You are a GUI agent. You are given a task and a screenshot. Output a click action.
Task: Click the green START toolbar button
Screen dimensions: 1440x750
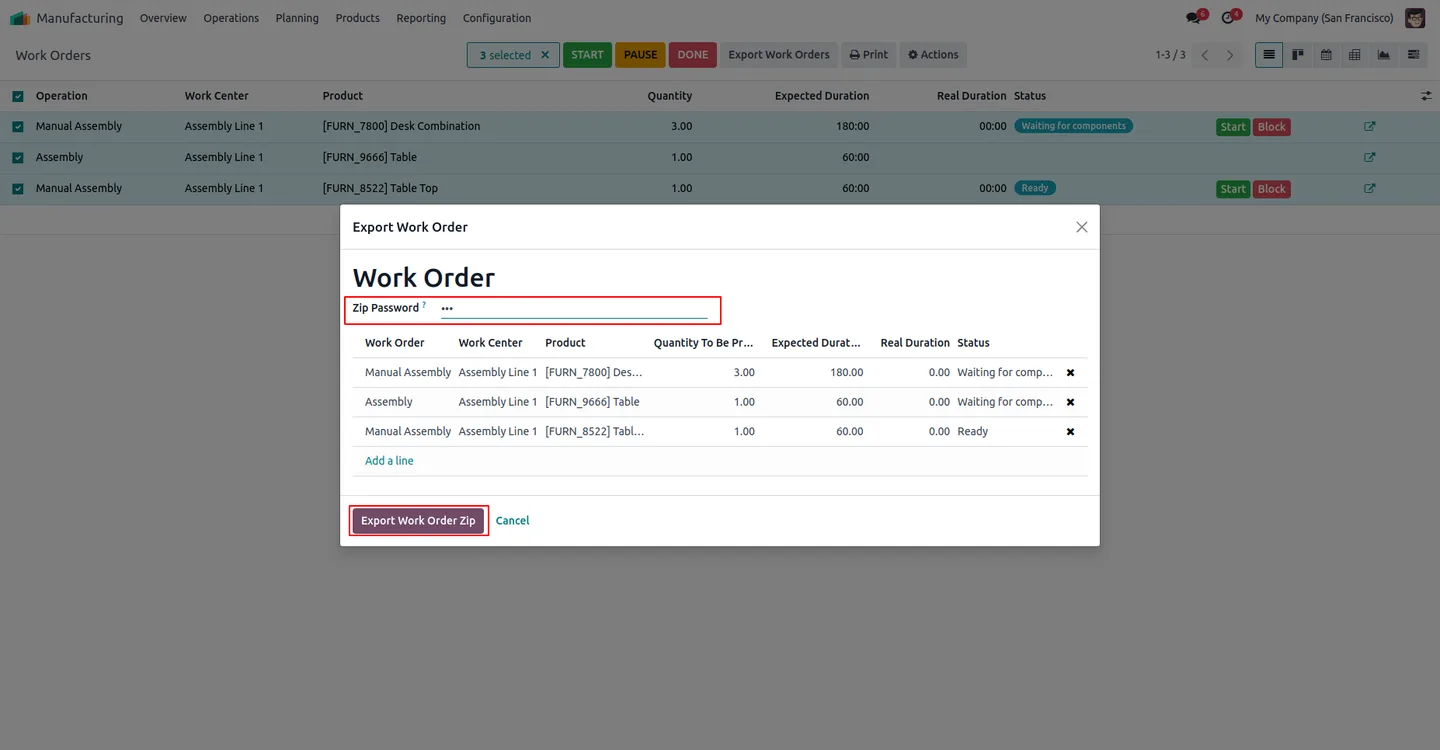587,55
